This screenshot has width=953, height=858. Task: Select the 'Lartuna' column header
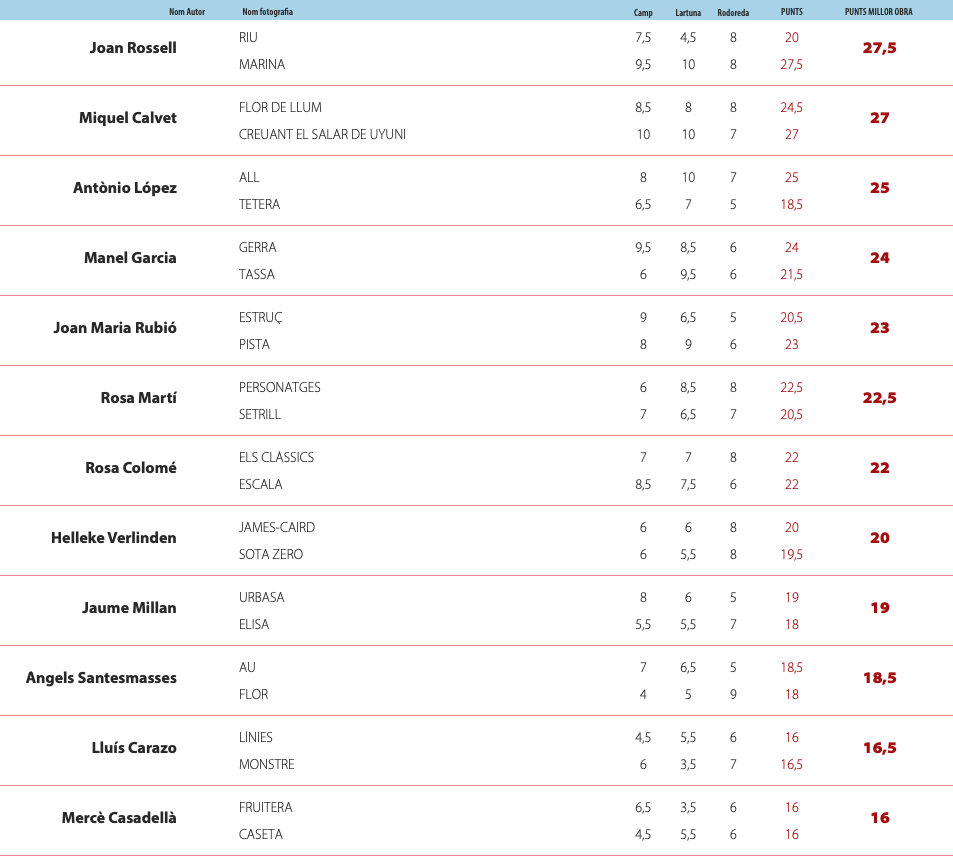click(688, 13)
